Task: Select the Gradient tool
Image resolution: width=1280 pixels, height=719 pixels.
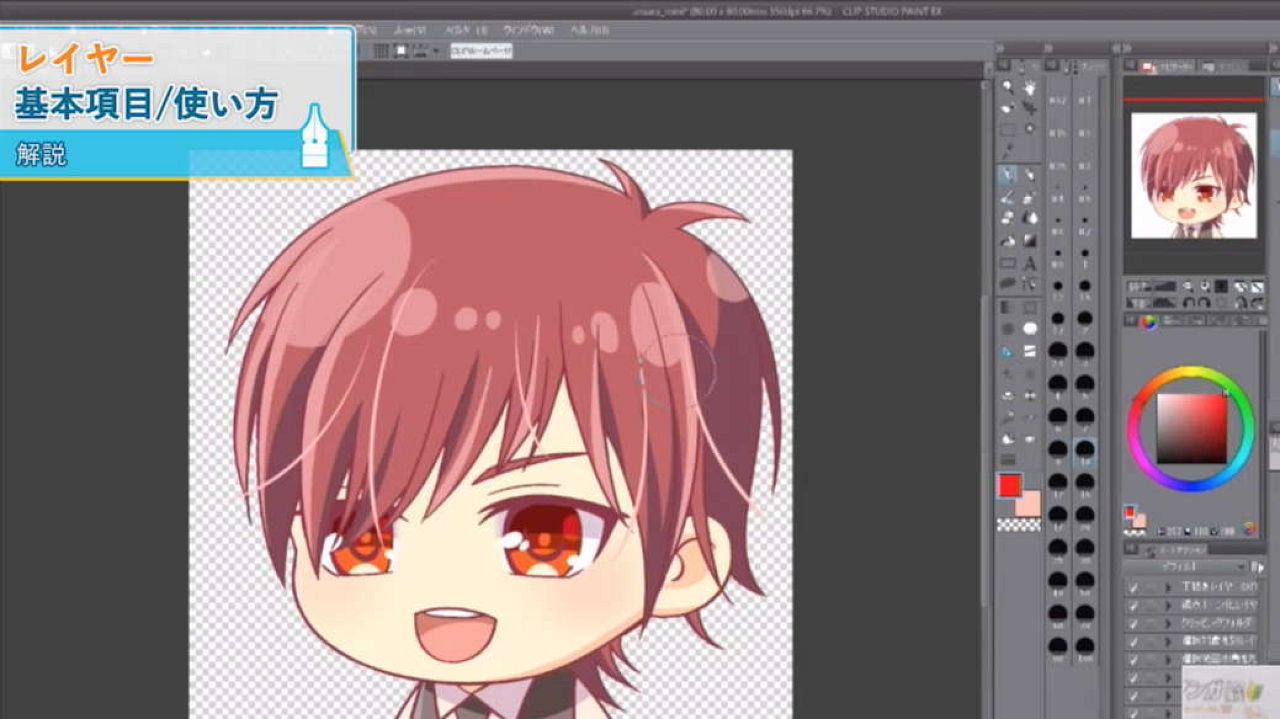Action: (1030, 241)
